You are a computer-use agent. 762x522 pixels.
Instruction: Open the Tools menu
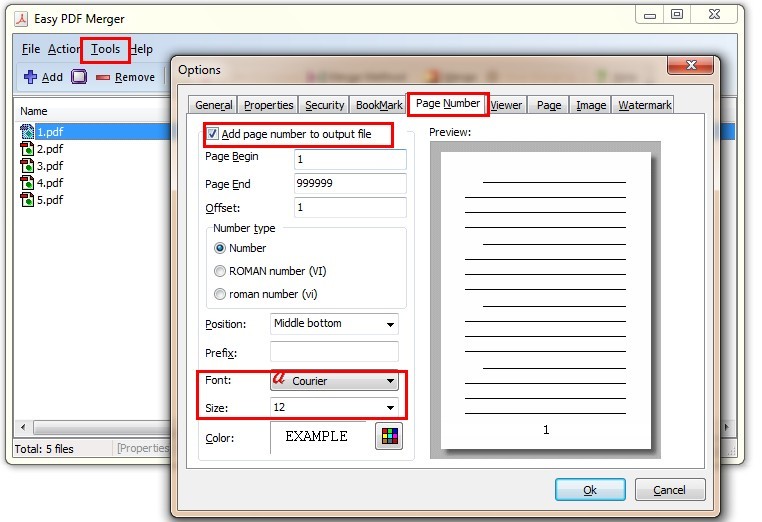click(x=105, y=49)
